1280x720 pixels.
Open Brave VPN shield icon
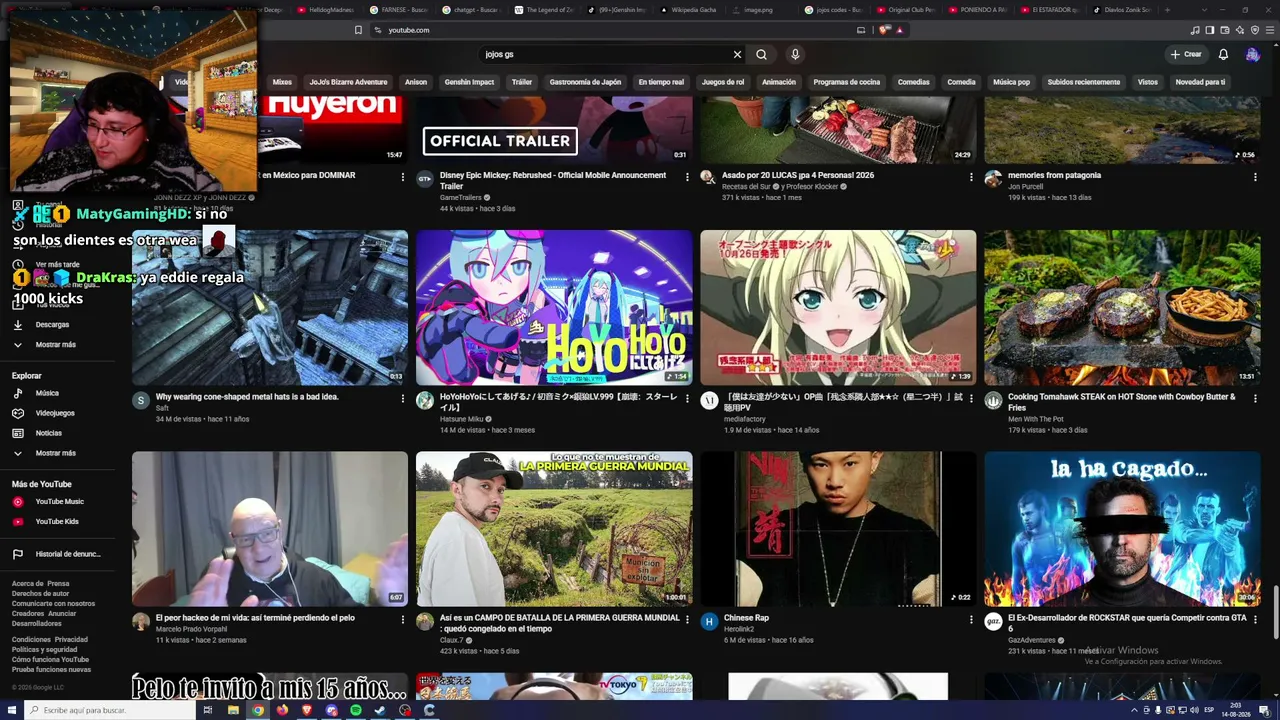tap(1255, 30)
